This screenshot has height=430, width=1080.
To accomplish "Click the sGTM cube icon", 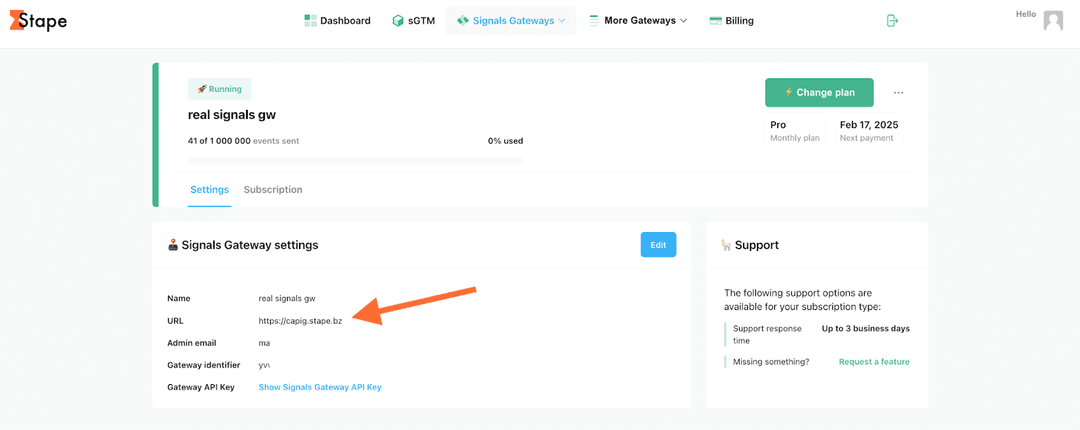I will (x=397, y=21).
